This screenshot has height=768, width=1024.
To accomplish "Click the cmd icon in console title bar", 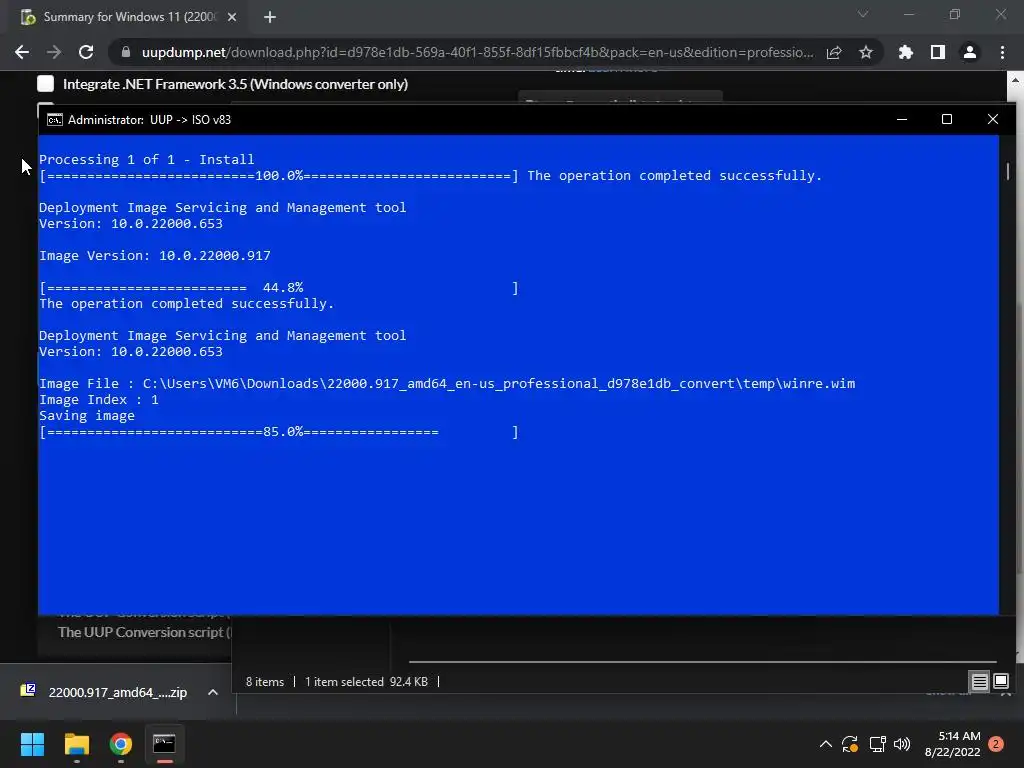I will point(55,120).
